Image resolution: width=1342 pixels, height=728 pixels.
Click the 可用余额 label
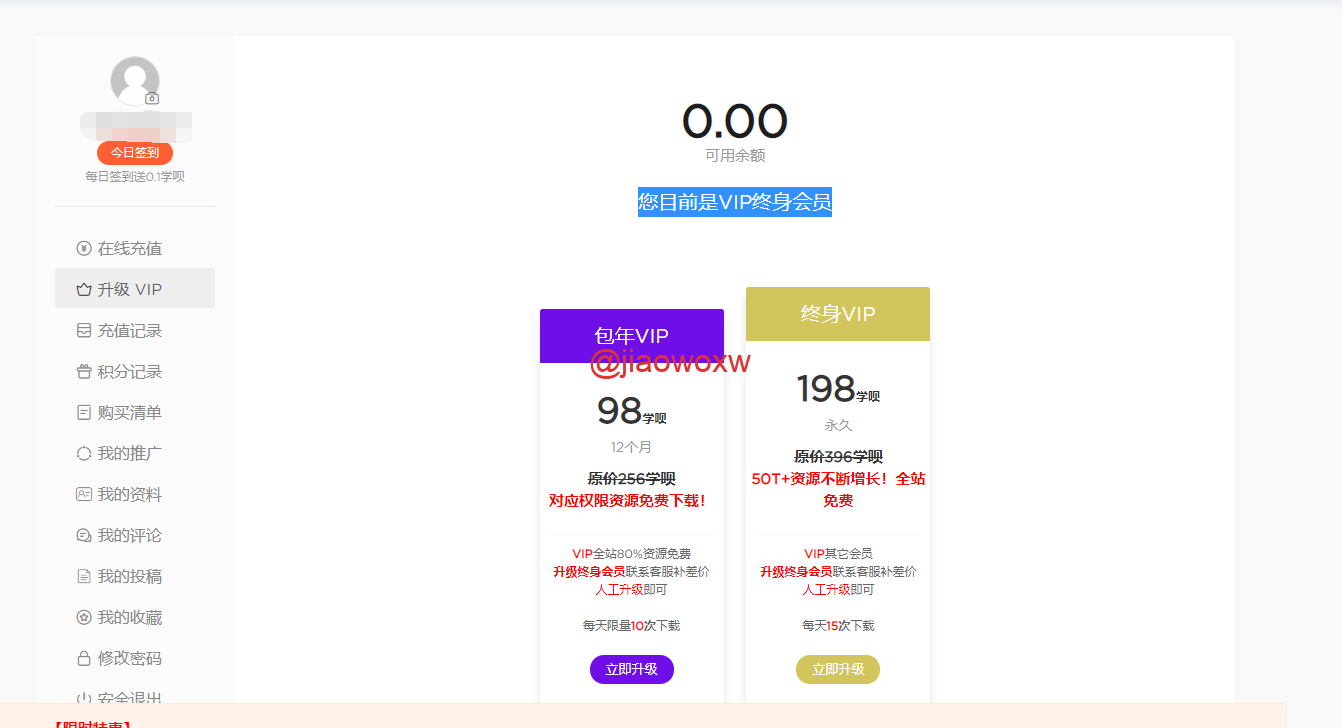tap(735, 156)
